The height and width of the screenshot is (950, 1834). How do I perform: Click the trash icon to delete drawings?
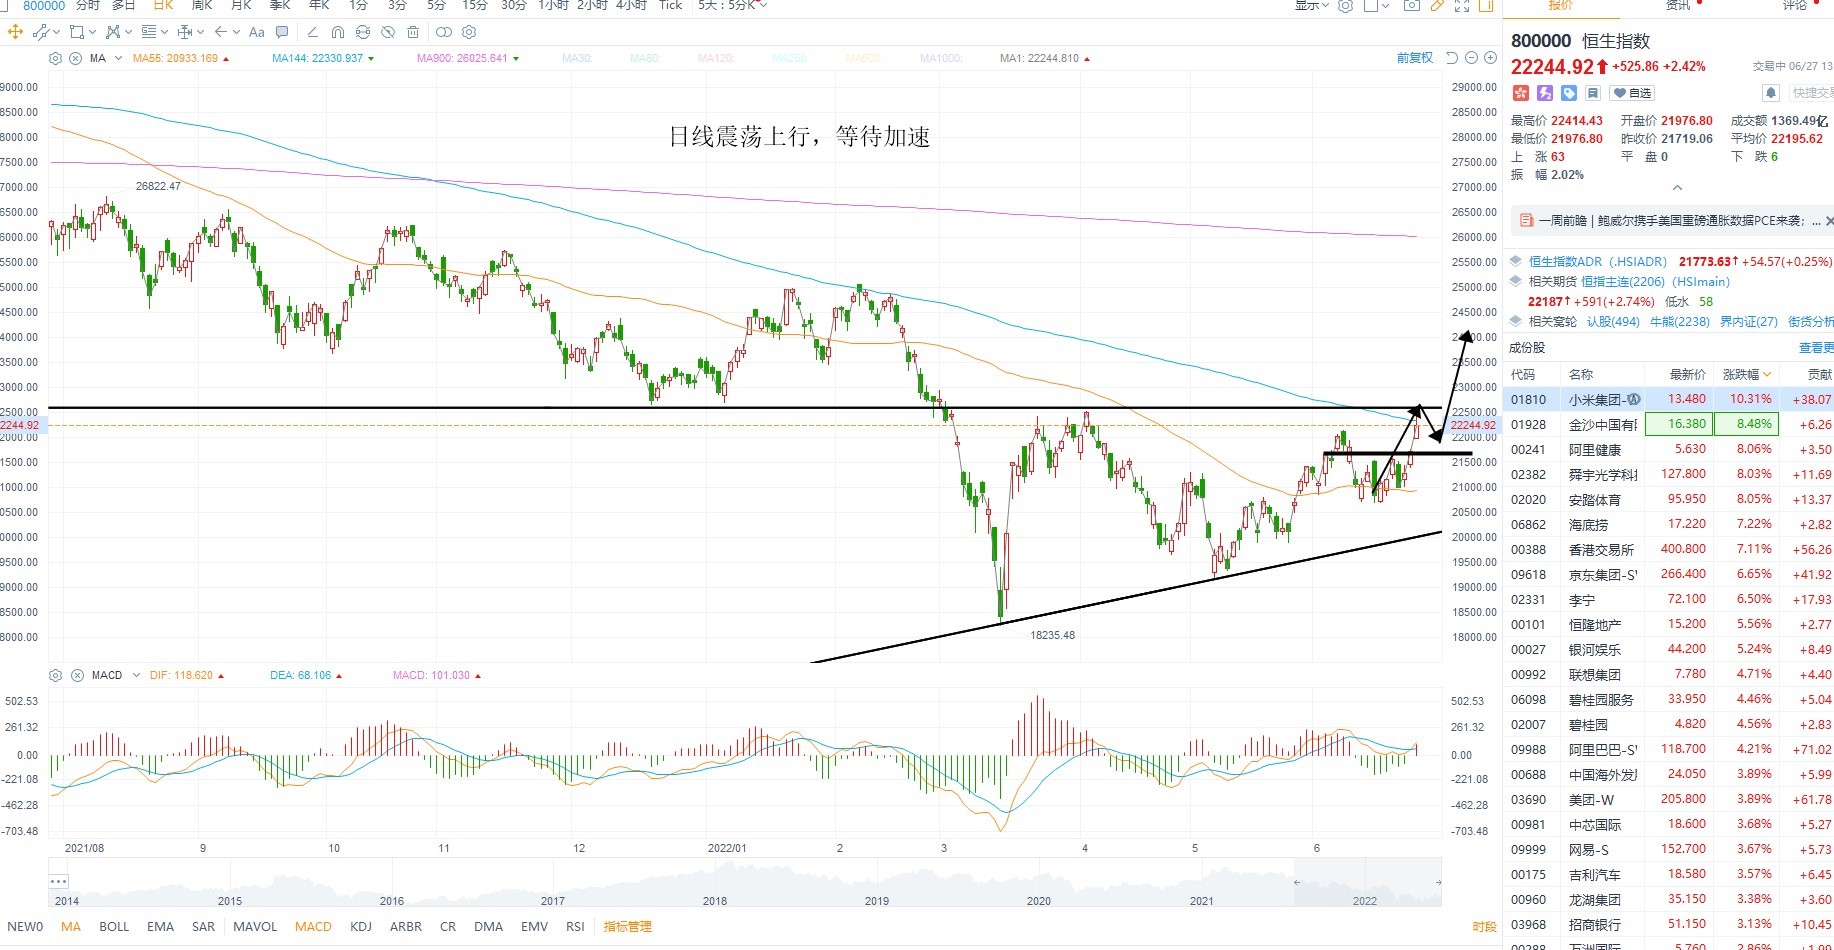[x=413, y=32]
